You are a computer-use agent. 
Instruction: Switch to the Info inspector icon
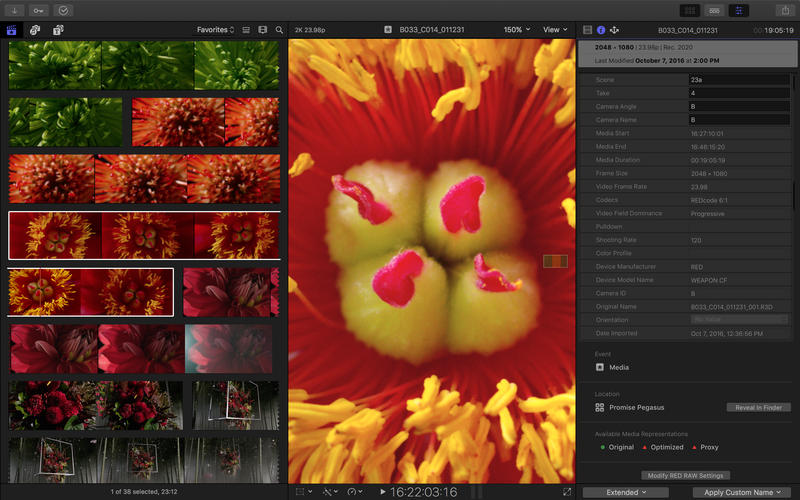tap(601, 30)
